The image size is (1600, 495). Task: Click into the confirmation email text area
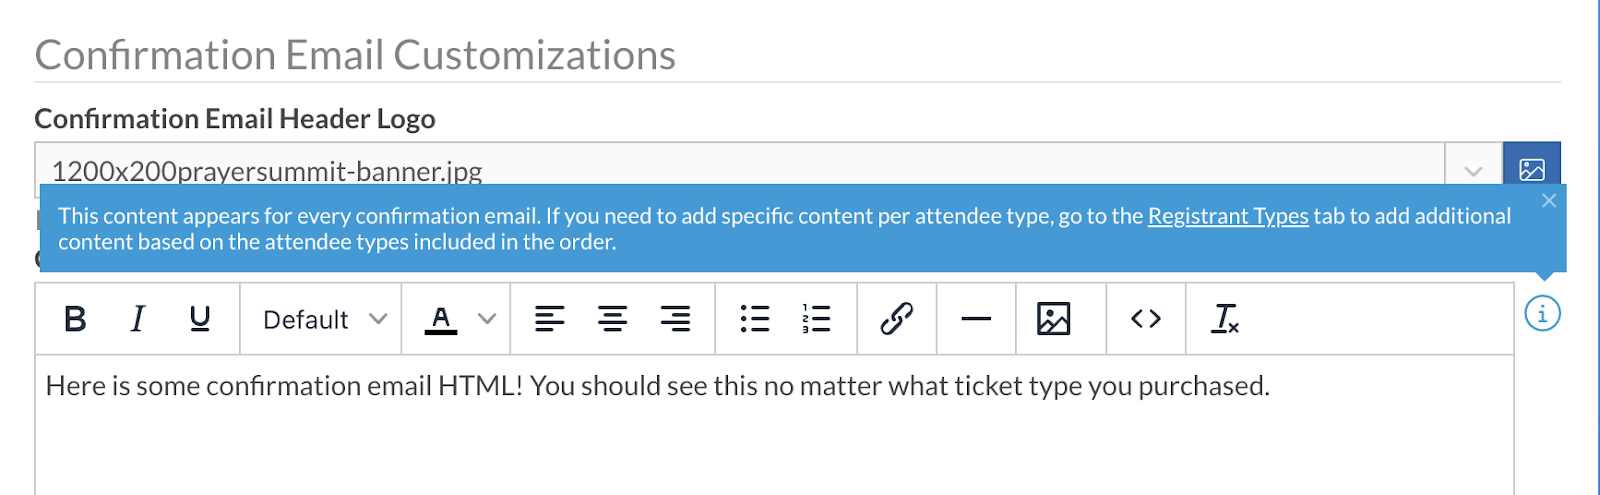click(774, 440)
